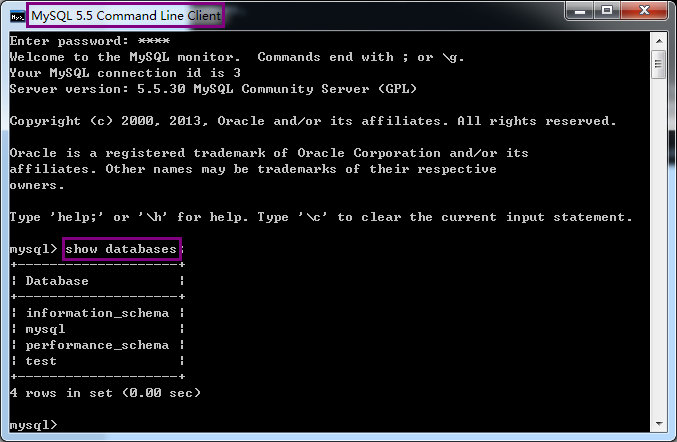Click the console scrollbar up arrow
This screenshot has height=442, width=677.
pyautogui.click(x=659, y=41)
